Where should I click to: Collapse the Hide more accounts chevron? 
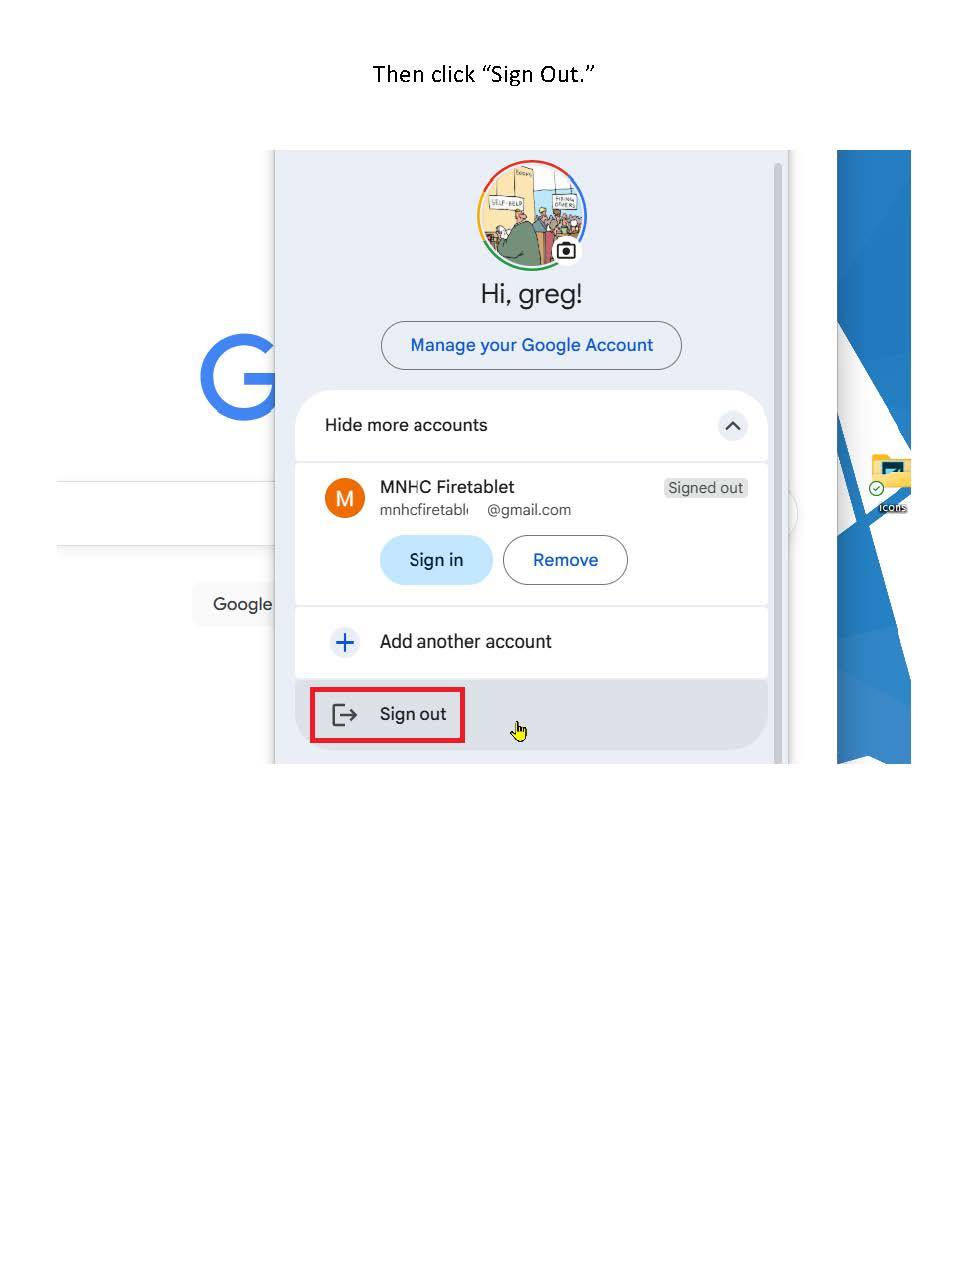(x=733, y=426)
